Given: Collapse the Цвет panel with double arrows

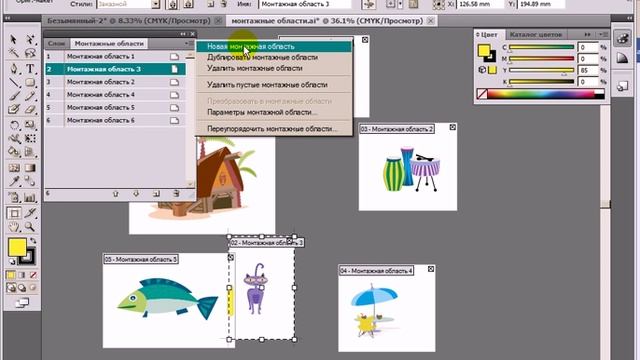Looking at the screenshot, I should point(587,35).
